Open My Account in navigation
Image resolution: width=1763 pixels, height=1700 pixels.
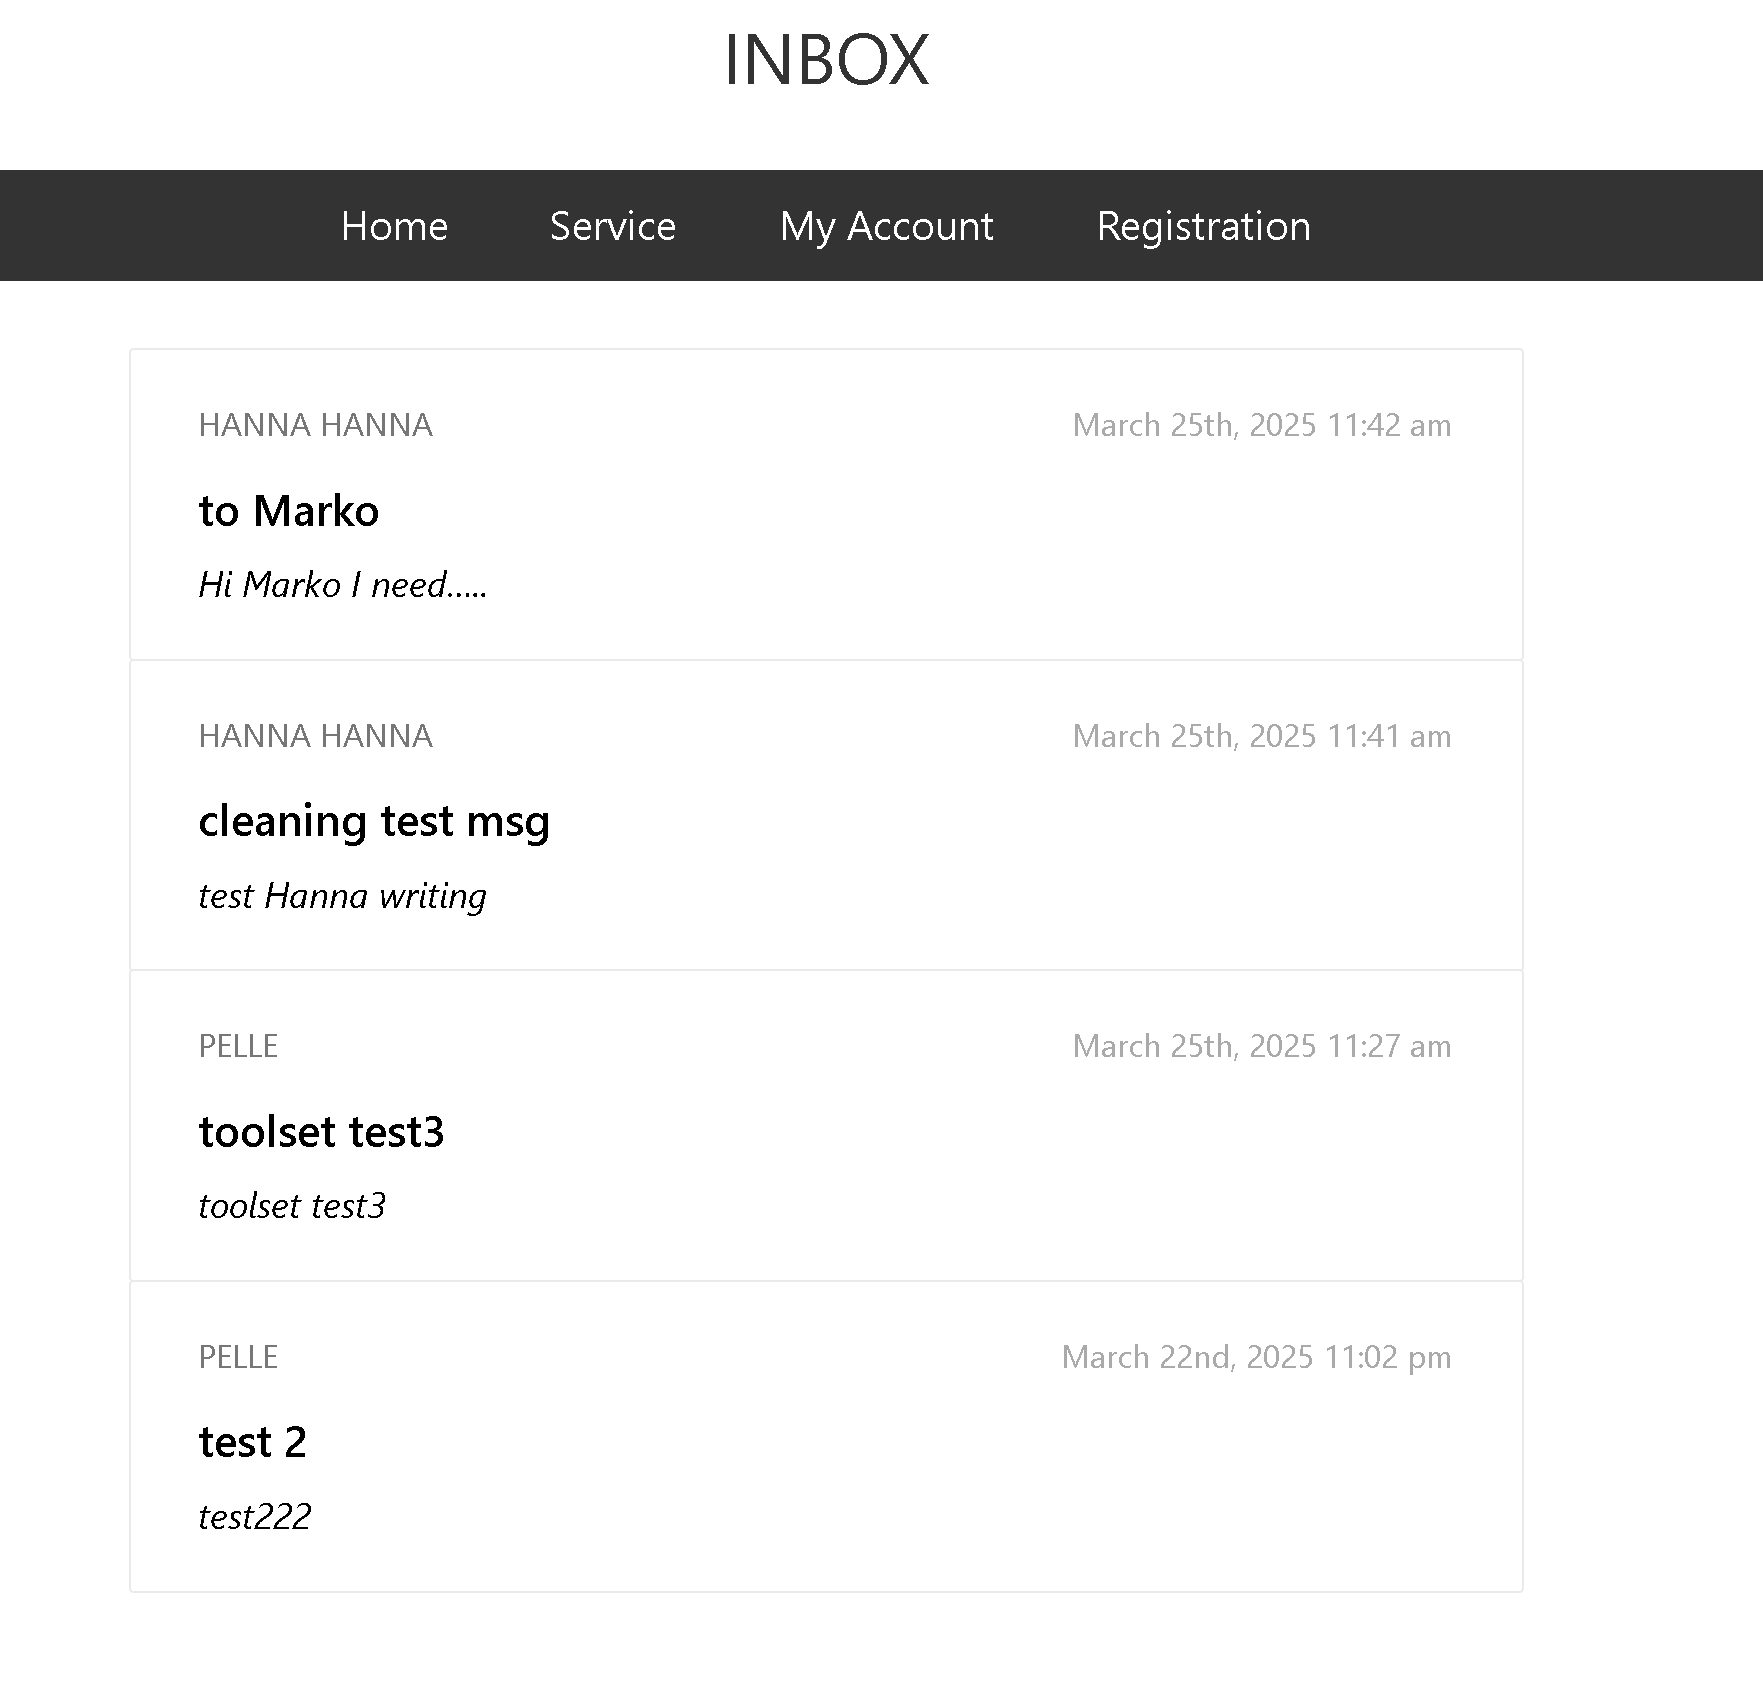point(886,227)
